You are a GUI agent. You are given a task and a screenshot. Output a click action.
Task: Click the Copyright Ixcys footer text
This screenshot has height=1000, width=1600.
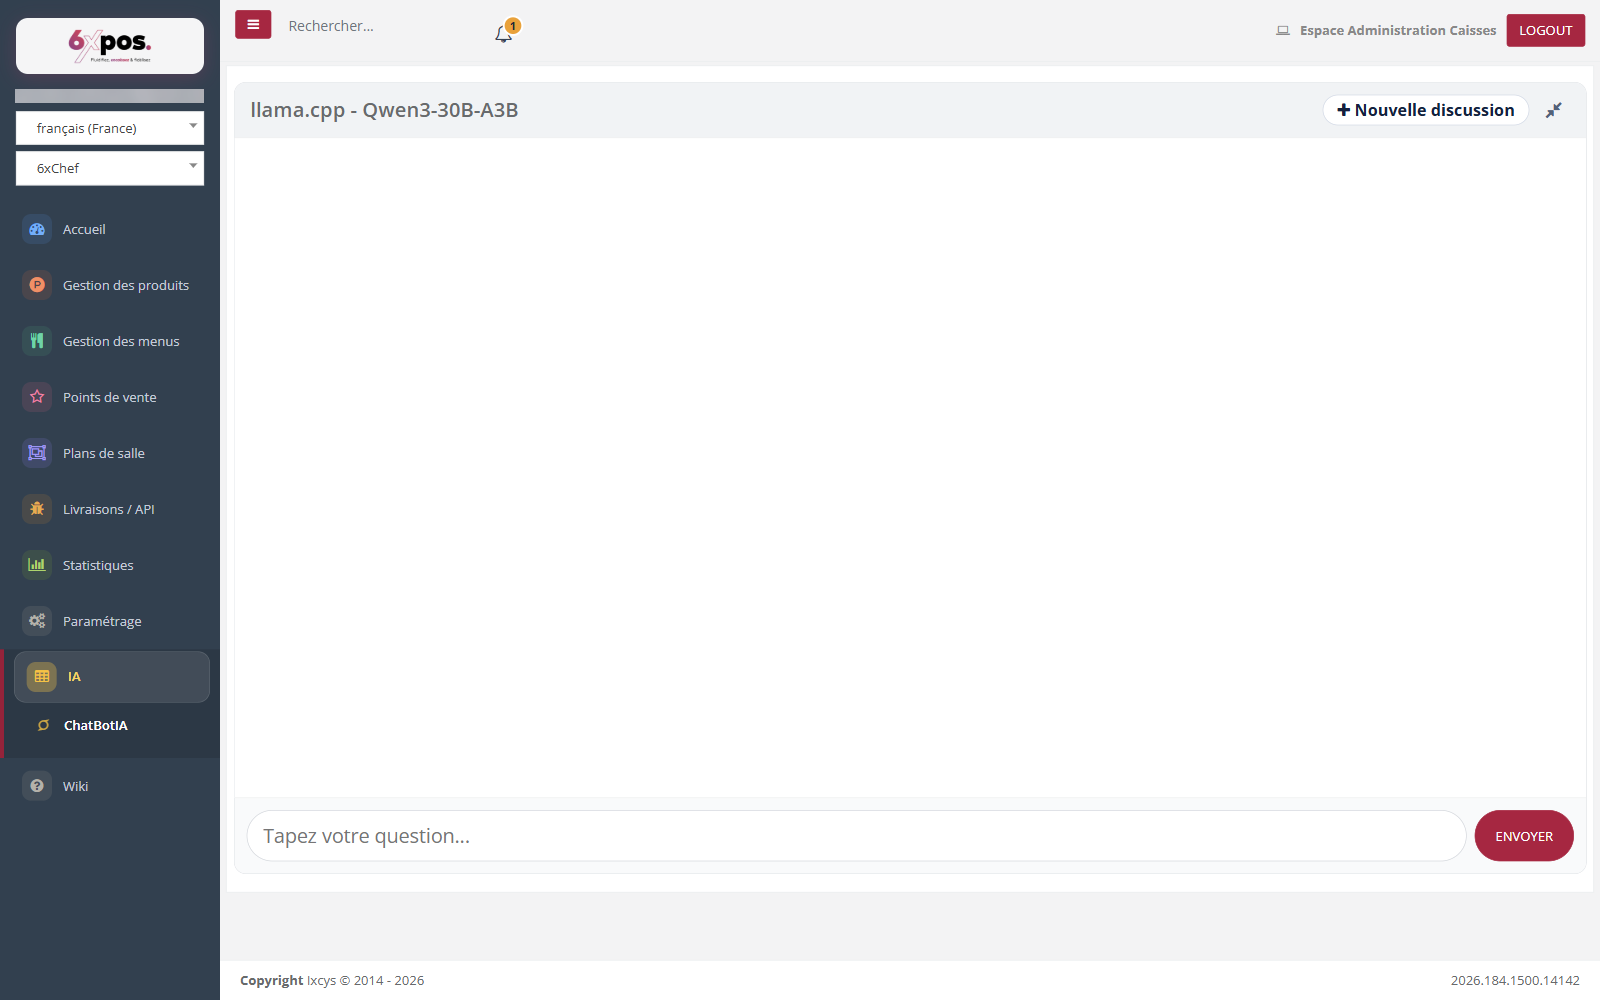coord(332,980)
